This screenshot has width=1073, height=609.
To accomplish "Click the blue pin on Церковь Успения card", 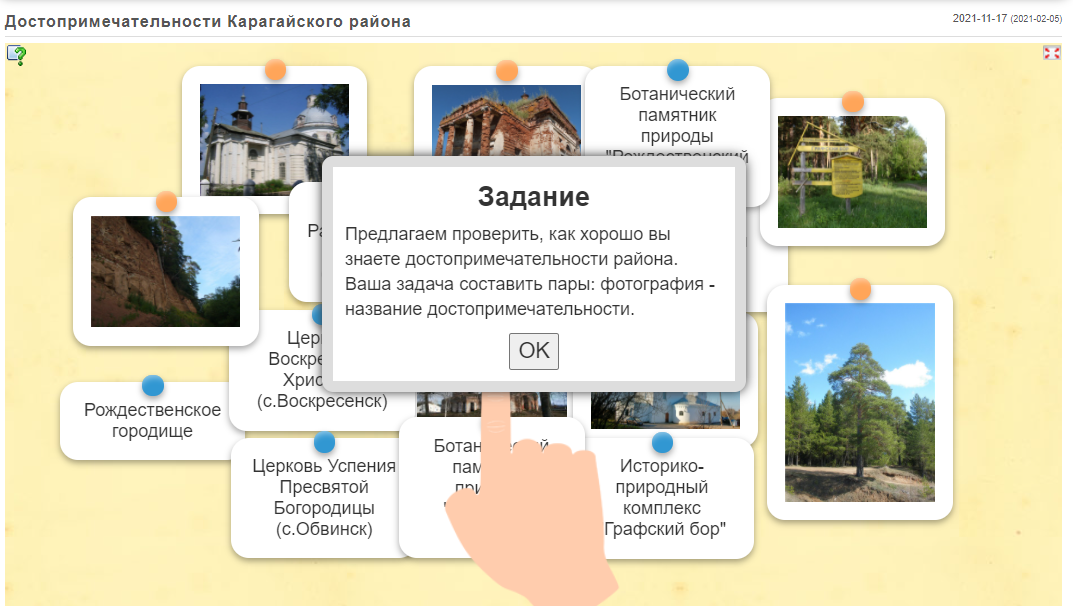I will [324, 442].
